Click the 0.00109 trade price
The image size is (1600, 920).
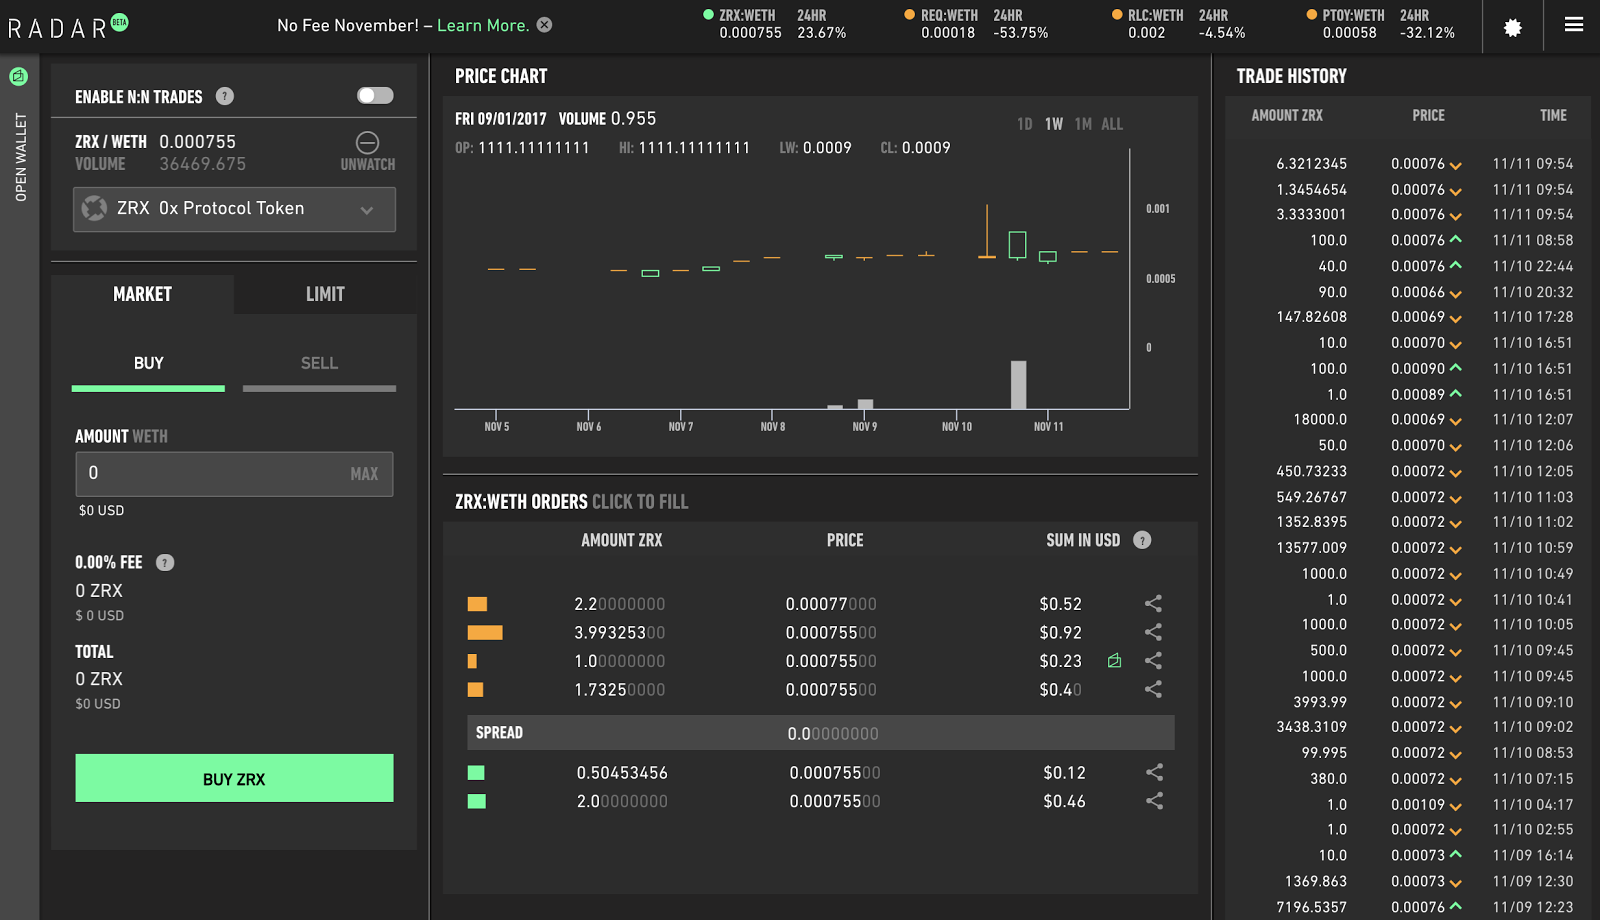1418,804
